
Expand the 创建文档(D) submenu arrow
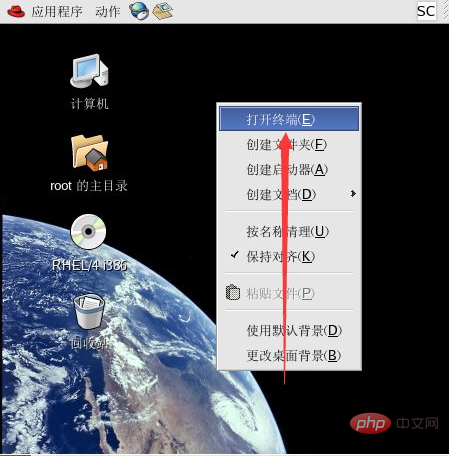pos(353,194)
